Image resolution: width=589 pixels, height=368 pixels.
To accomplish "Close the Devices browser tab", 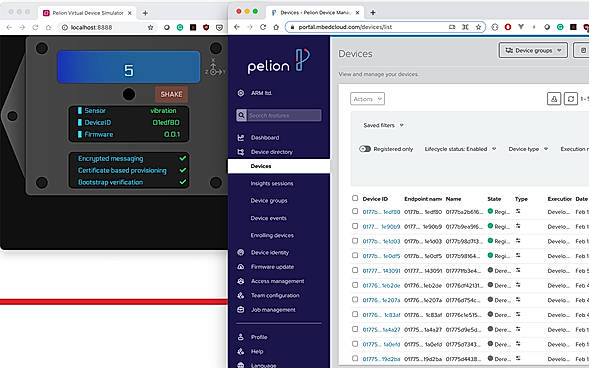I will (x=357, y=12).
